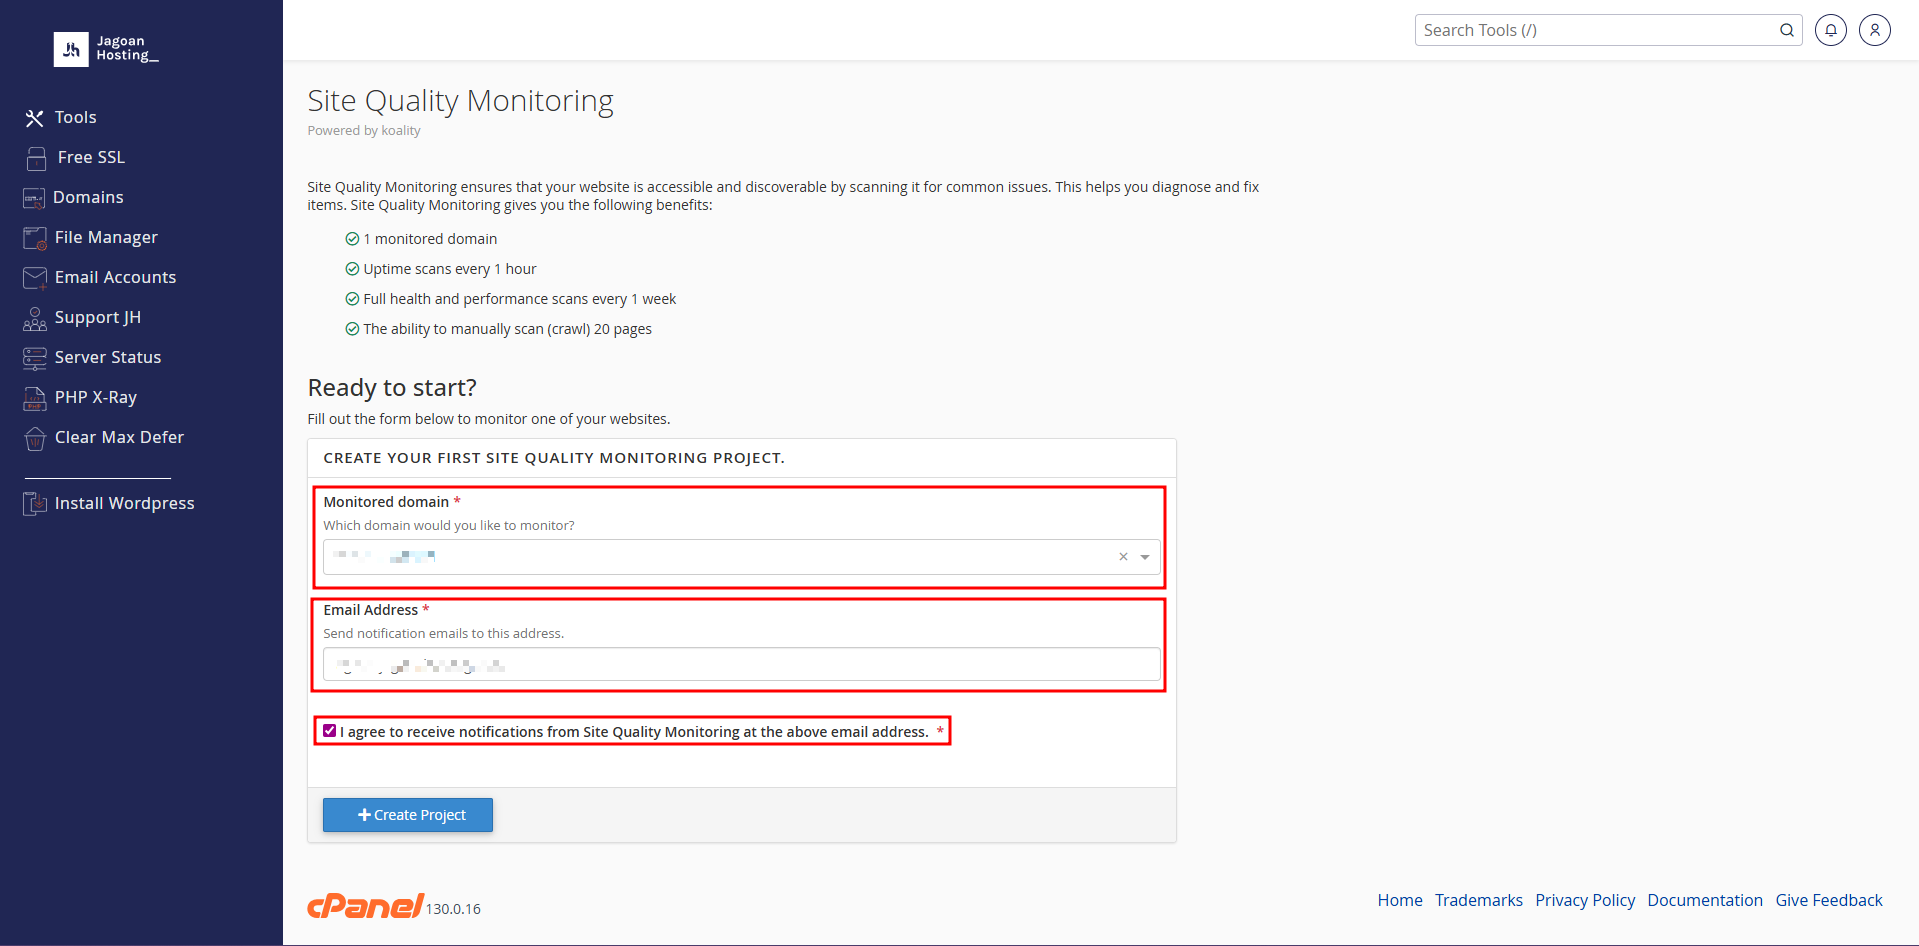Expand the Monitored domain dropdown

[x=1144, y=557]
